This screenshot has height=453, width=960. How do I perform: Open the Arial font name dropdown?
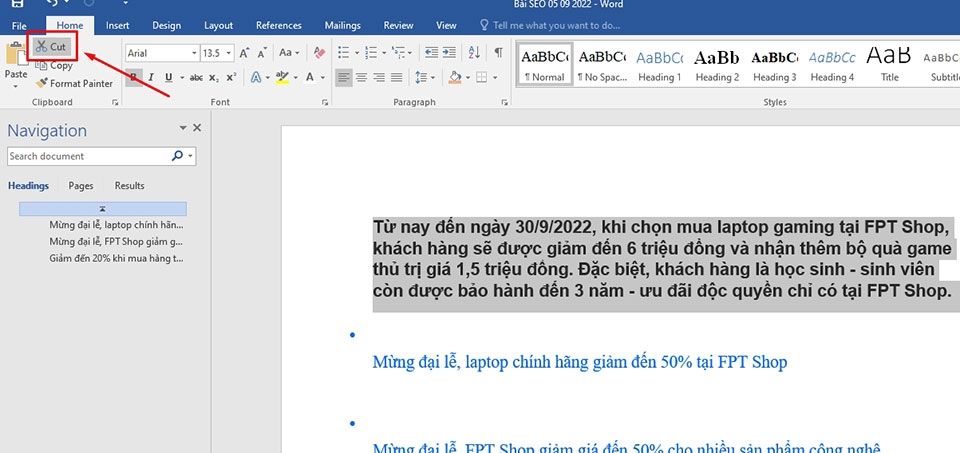coord(194,53)
